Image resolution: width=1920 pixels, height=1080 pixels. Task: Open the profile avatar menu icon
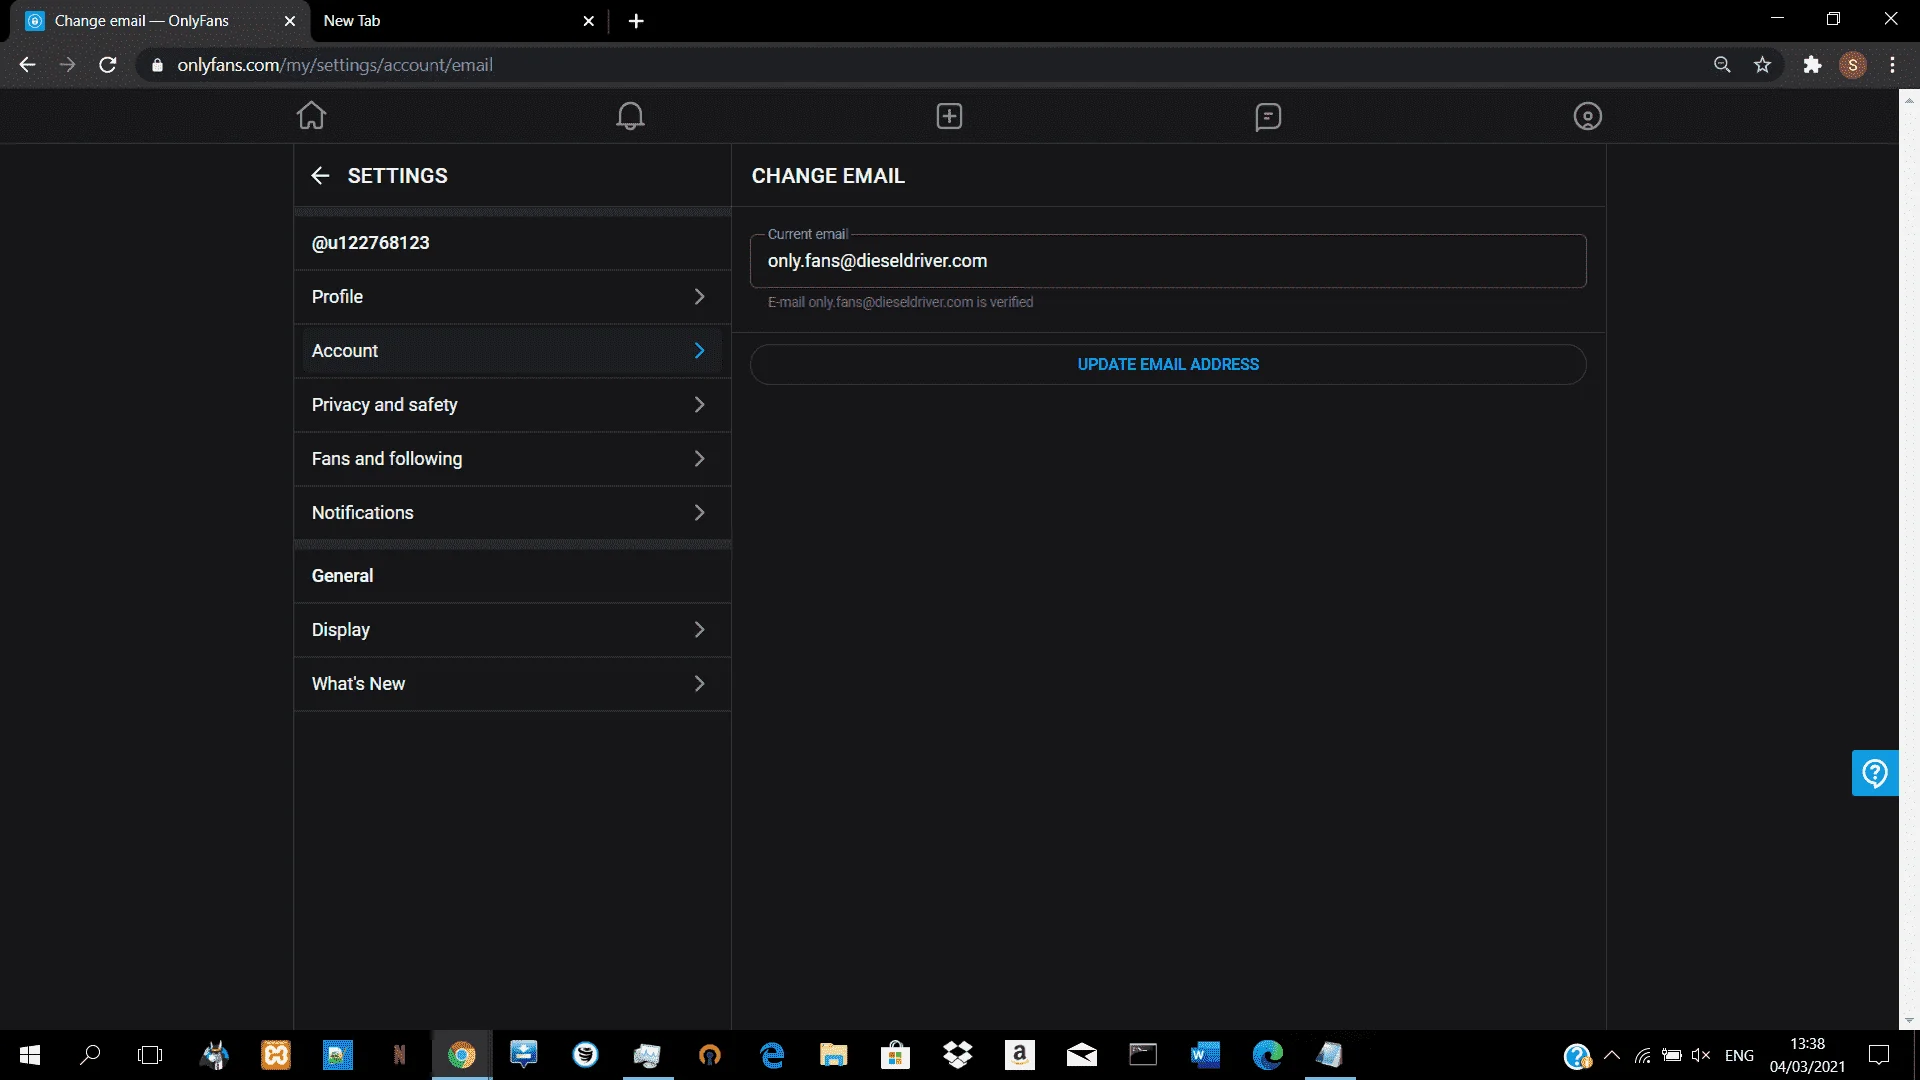pos(1587,117)
